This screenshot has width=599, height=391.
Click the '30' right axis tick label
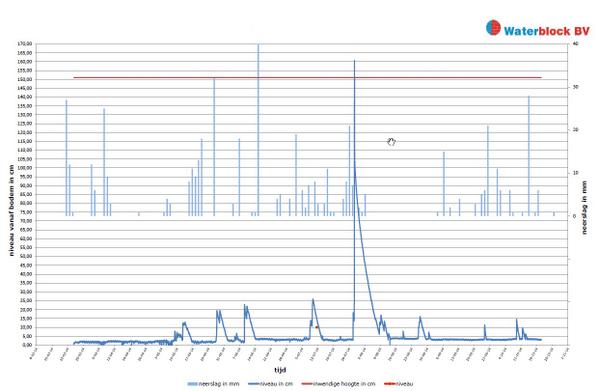coord(576,87)
